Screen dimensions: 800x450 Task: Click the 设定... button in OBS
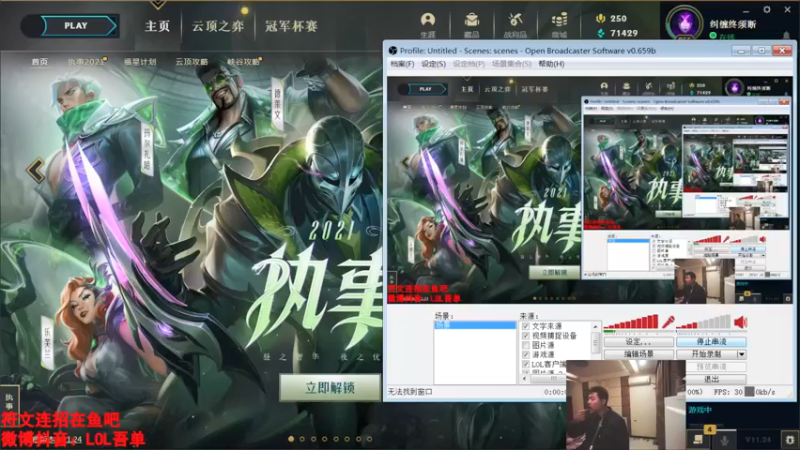pos(638,341)
